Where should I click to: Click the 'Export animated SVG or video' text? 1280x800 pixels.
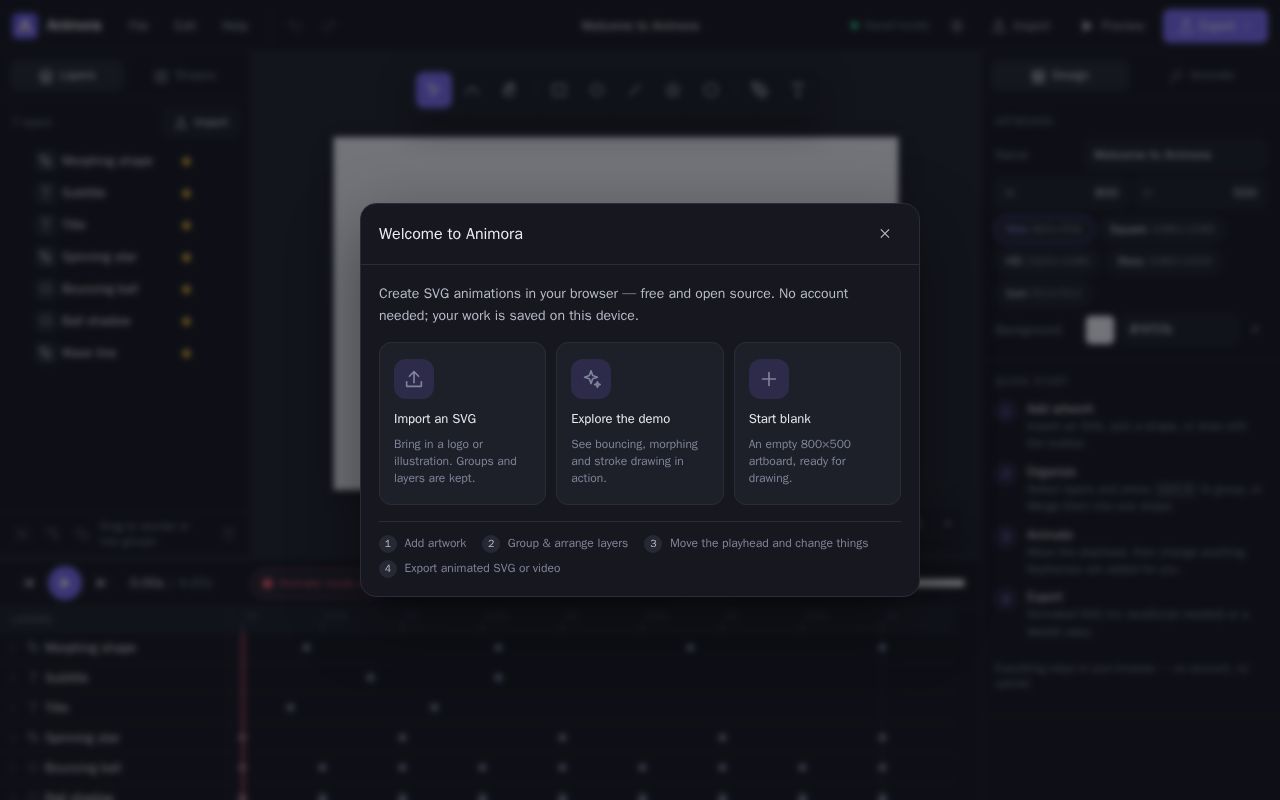482,568
